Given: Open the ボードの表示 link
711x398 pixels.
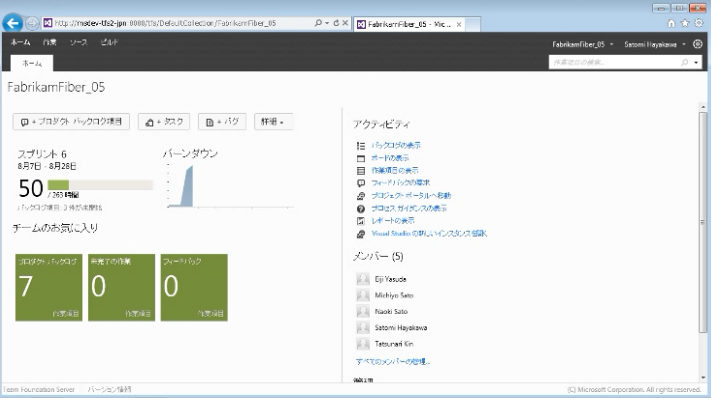Looking at the screenshot, I should (x=390, y=158).
